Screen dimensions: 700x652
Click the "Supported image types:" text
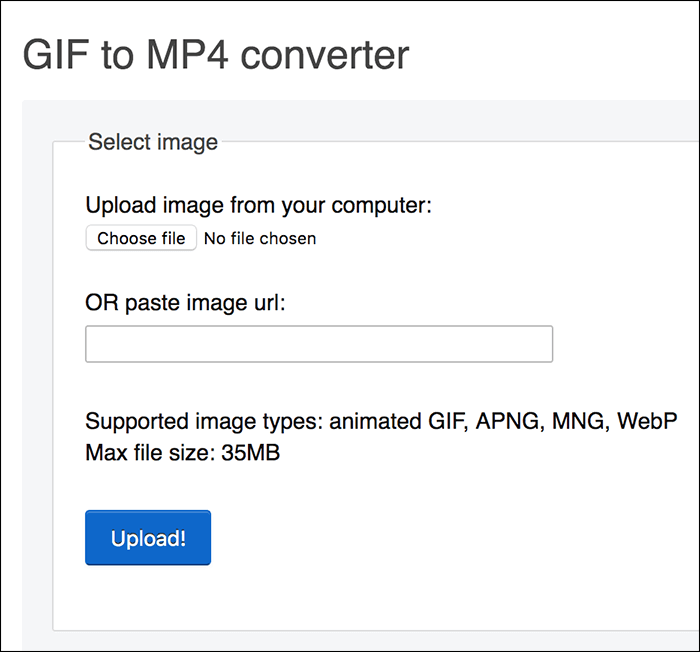pos(203,421)
